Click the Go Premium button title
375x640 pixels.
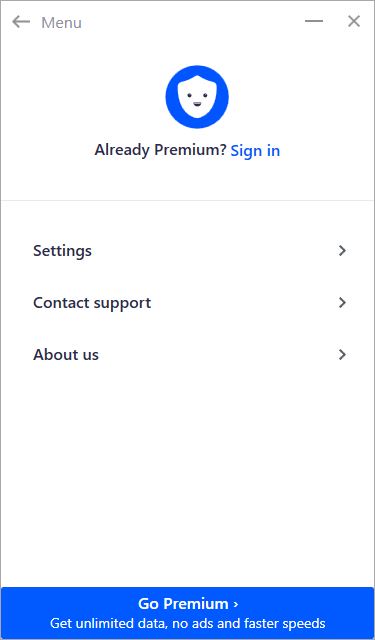click(x=183, y=604)
